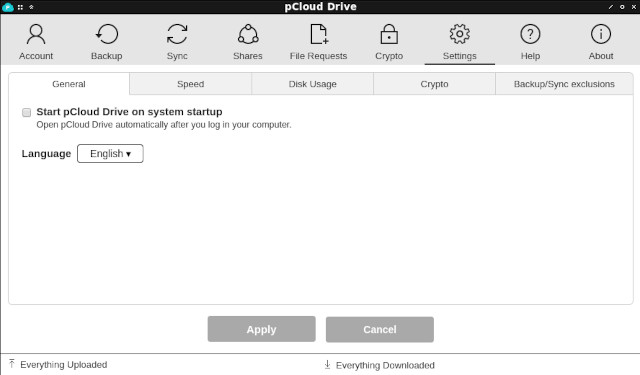Open the File Requests section
Screen dimensions: 640x375
point(318,41)
